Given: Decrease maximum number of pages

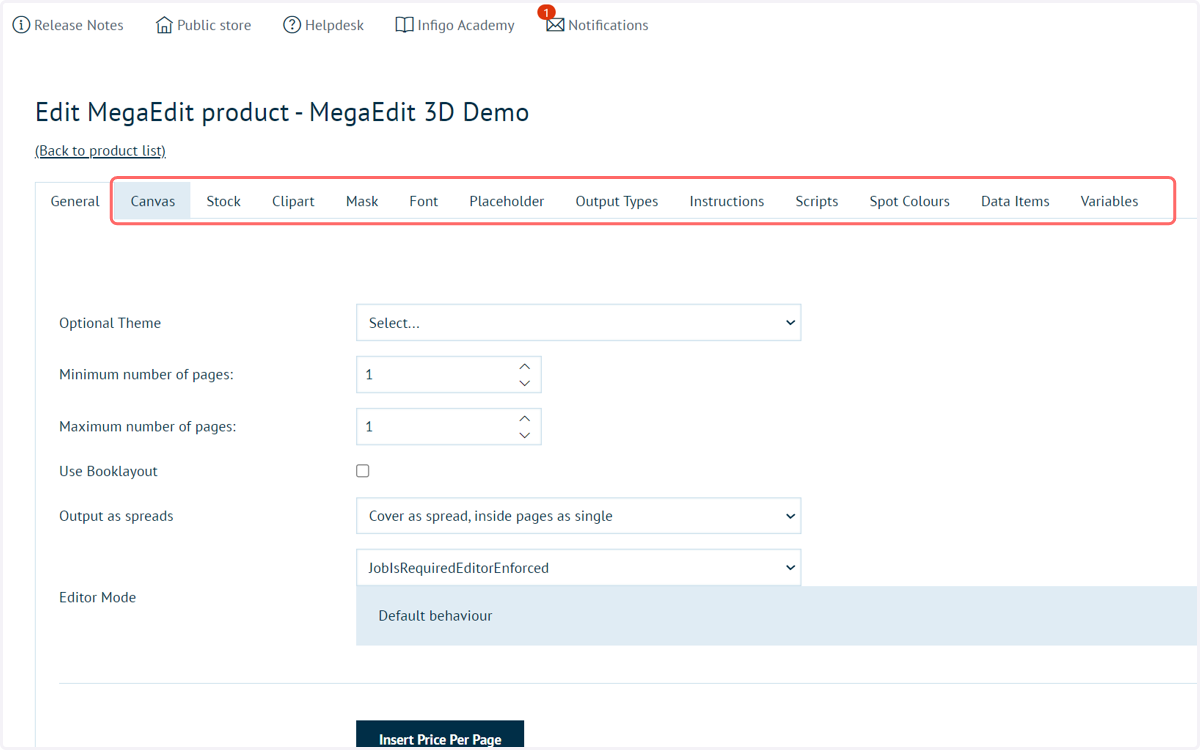Looking at the screenshot, I should 525,435.
